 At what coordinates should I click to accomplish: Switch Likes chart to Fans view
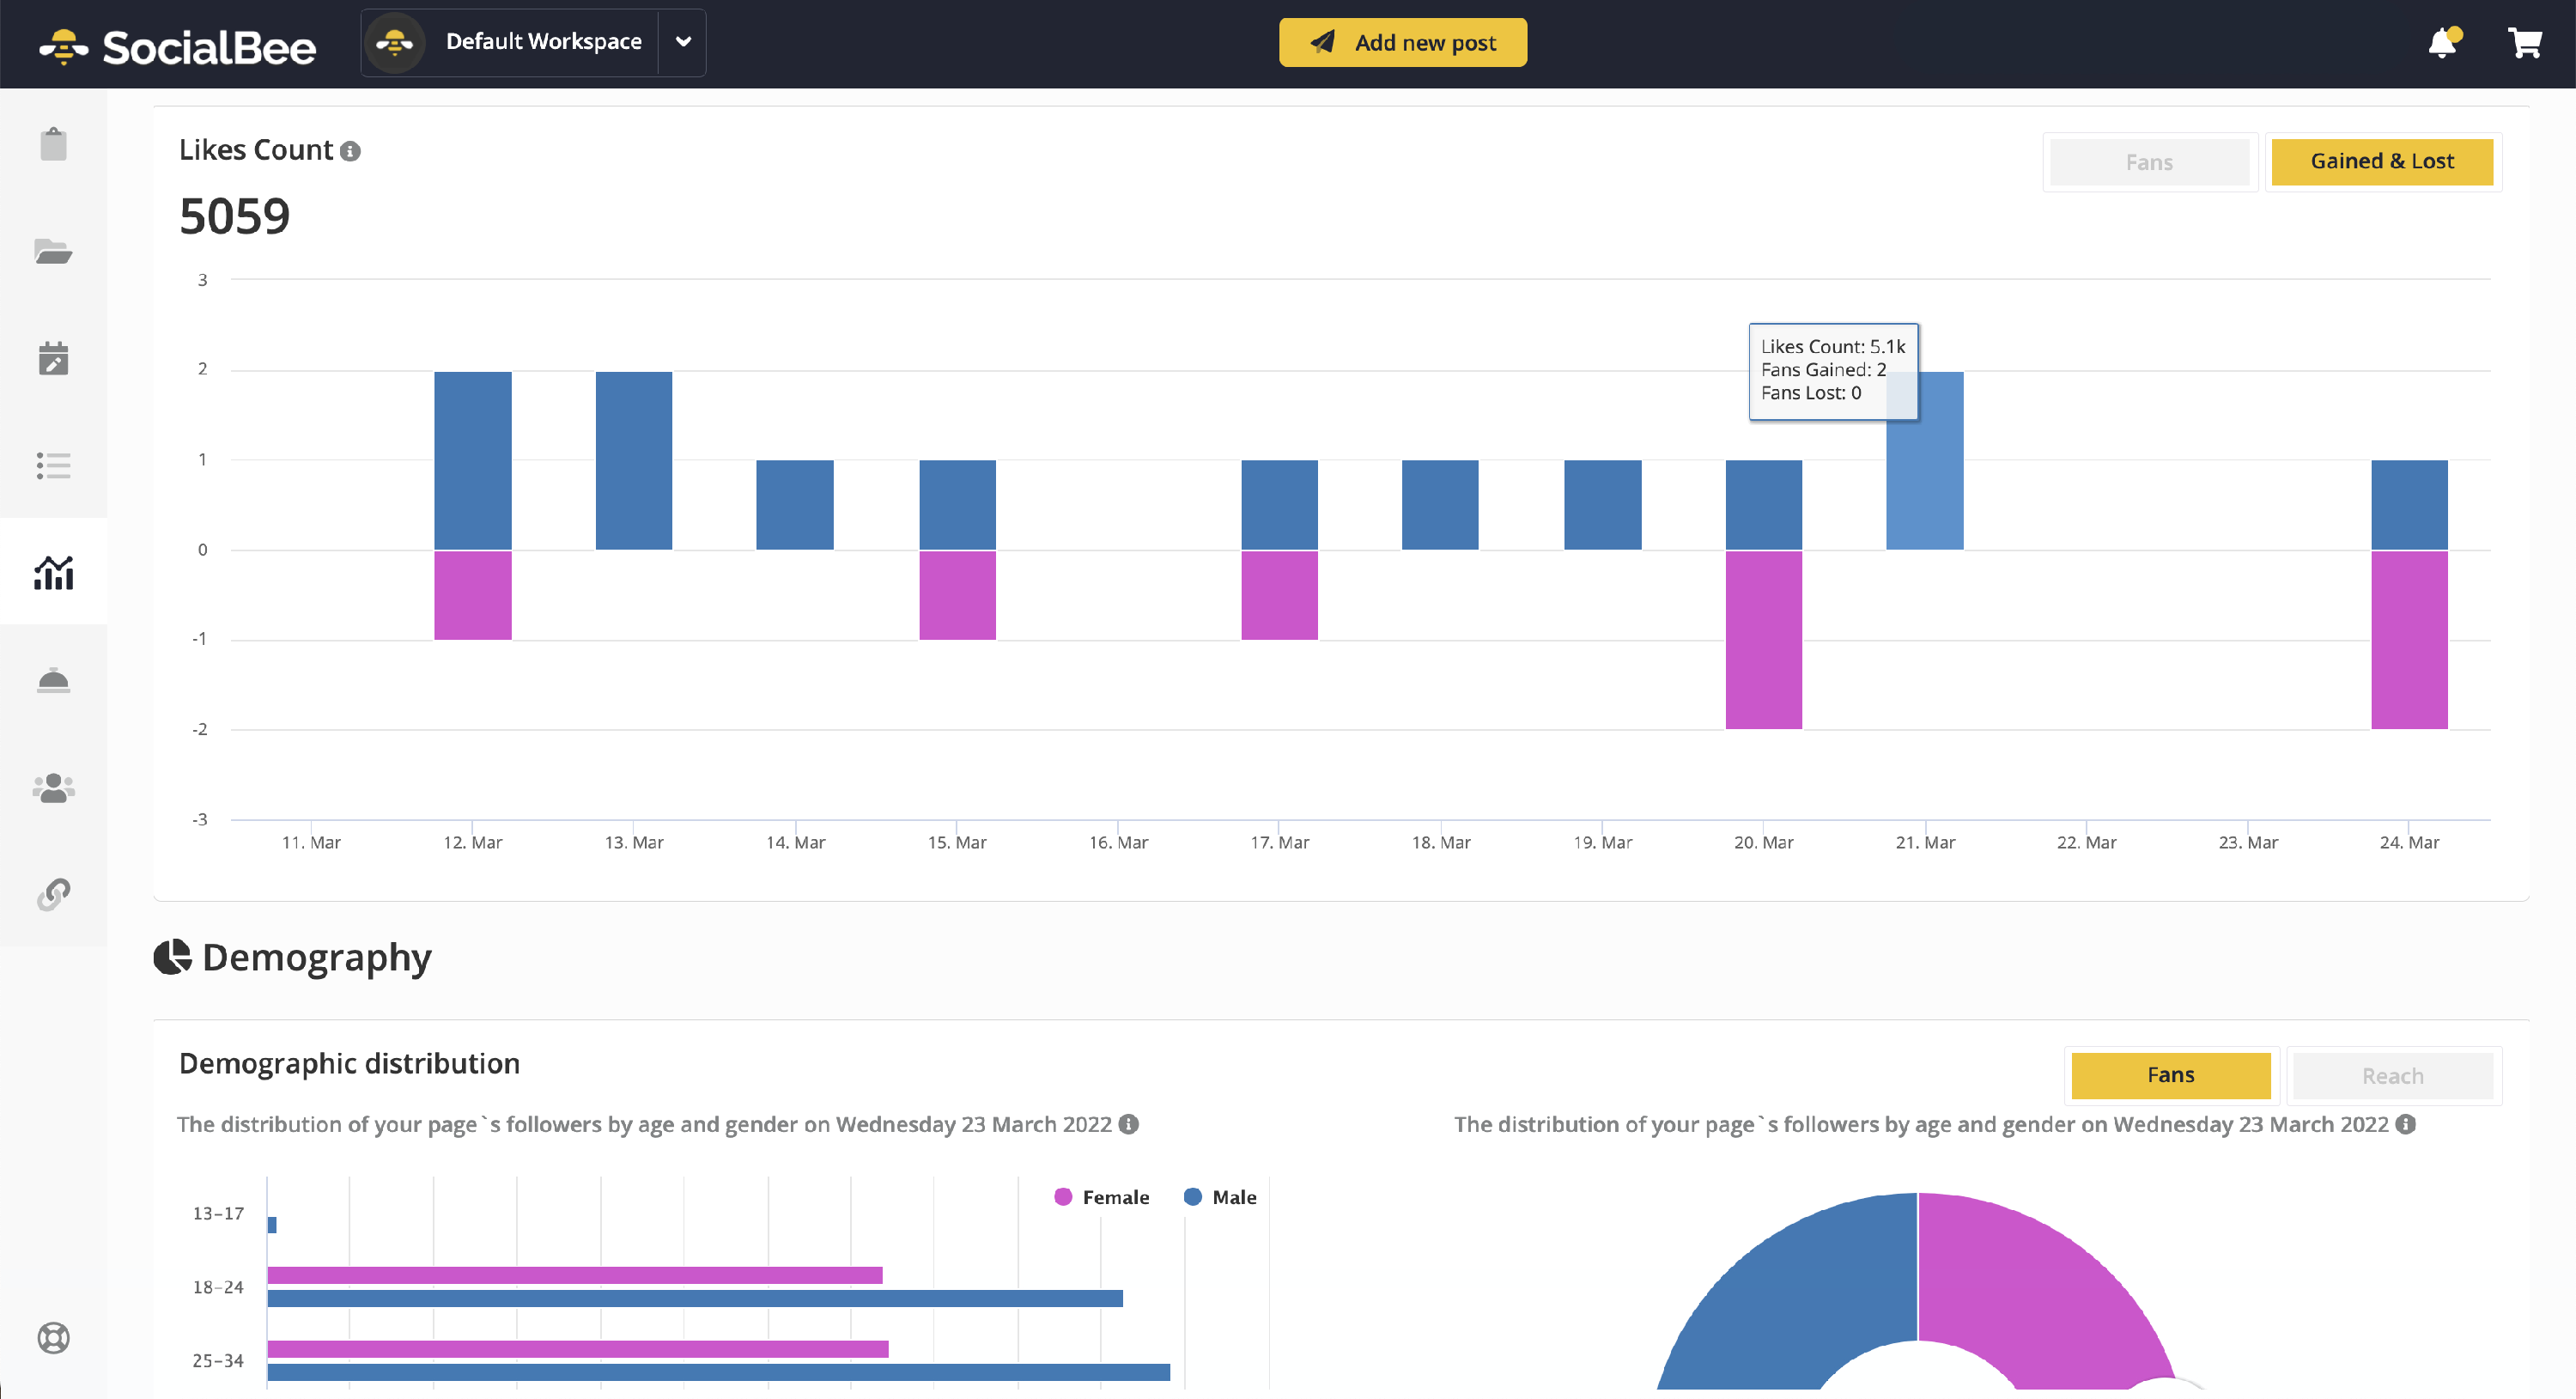2149,162
